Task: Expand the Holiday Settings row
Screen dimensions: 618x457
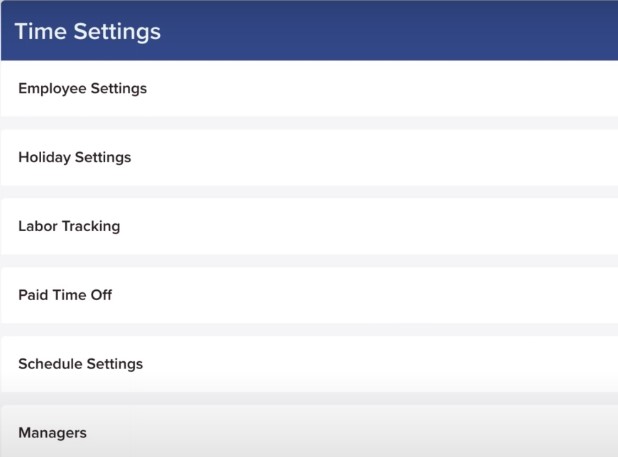Action: [309, 157]
